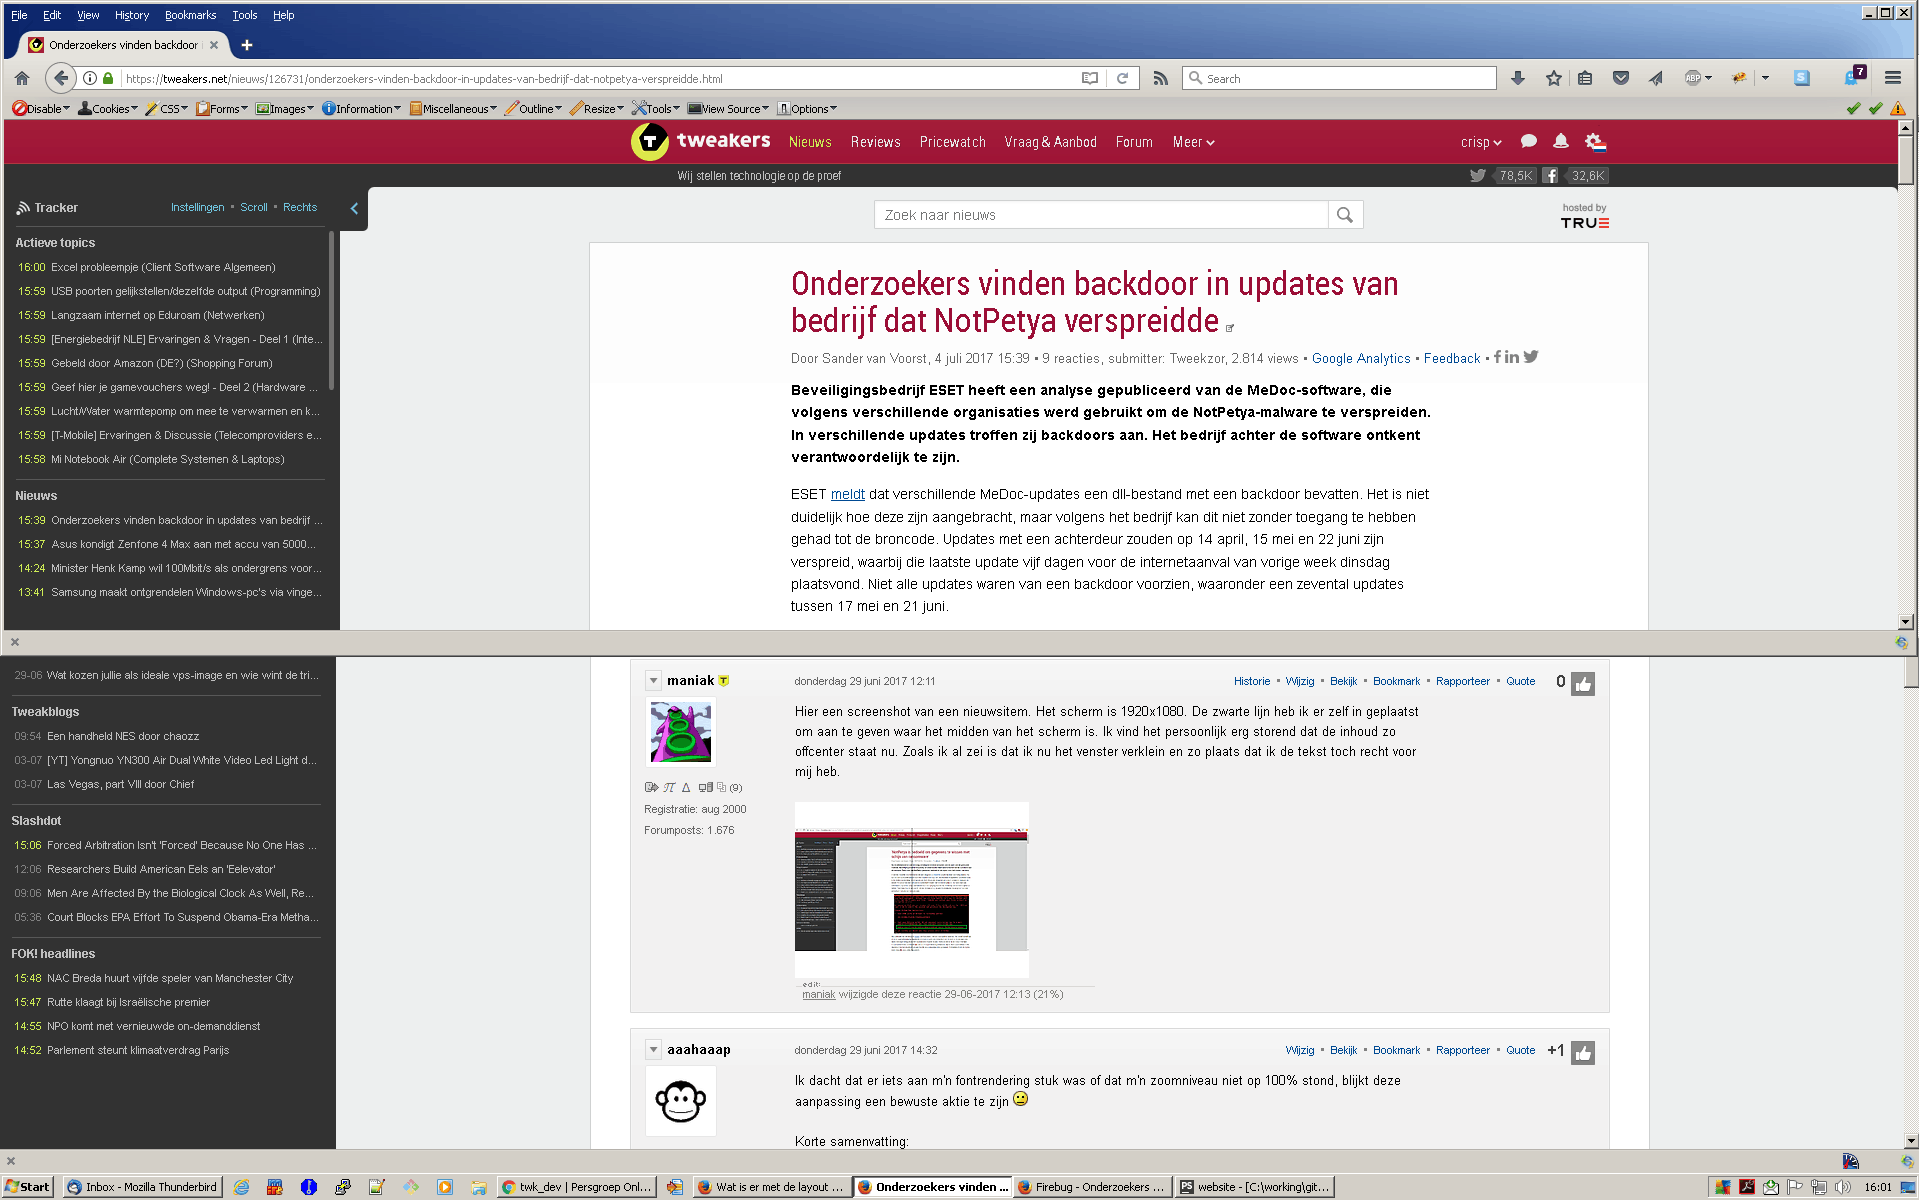Click the Twitter follower count icon
The width and height of the screenshot is (1919, 1200).
(1477, 176)
